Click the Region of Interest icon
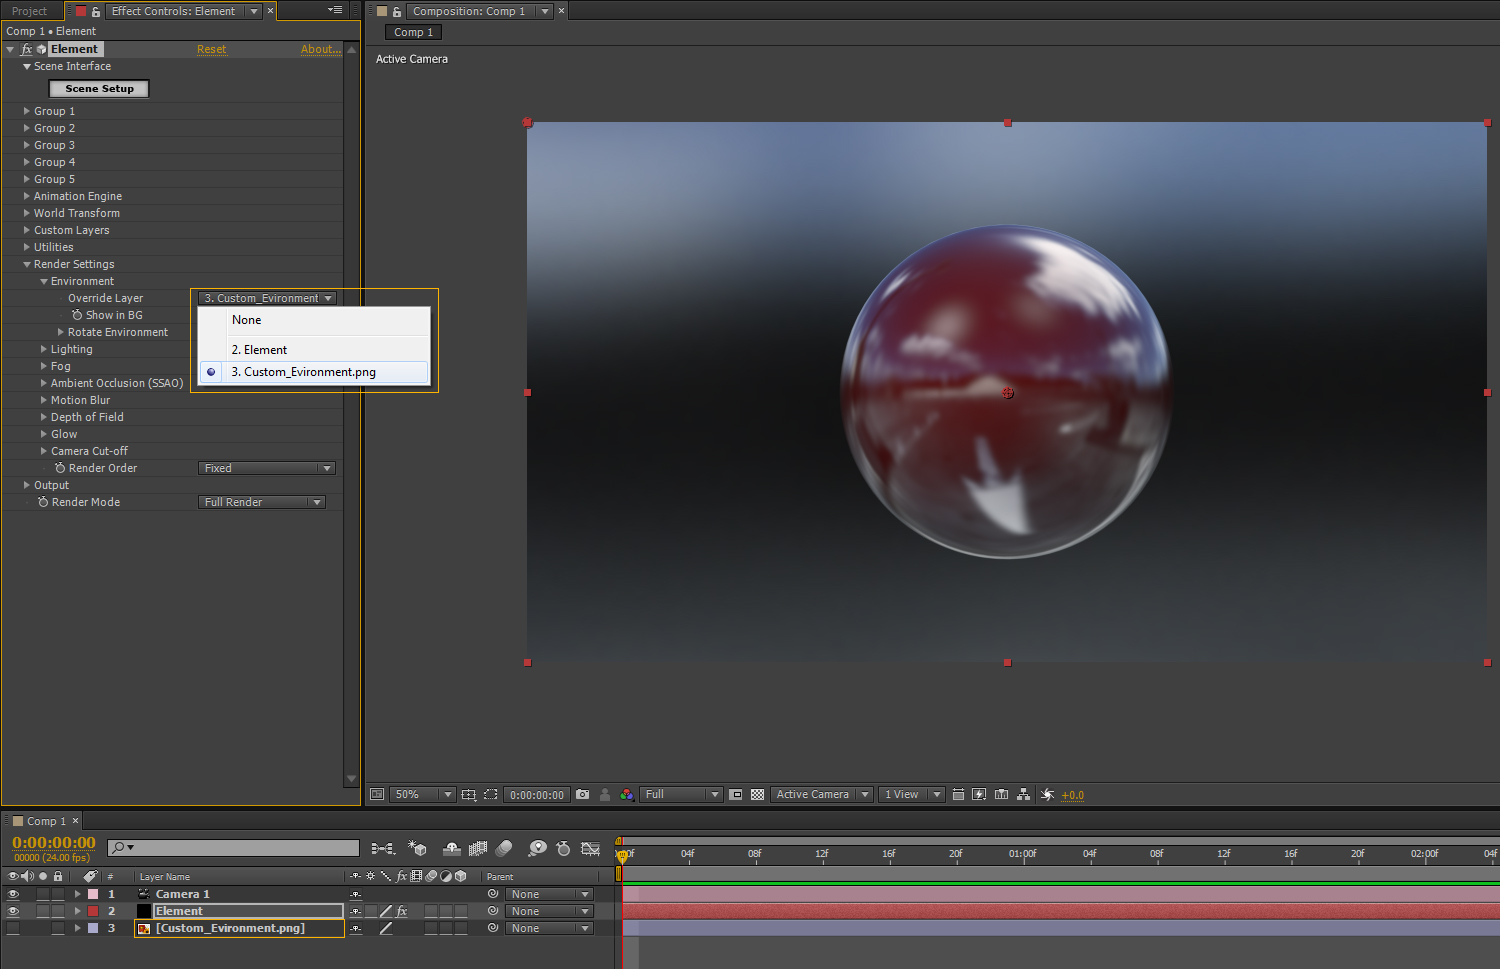Screen dimensions: 1500x969 coord(490,795)
